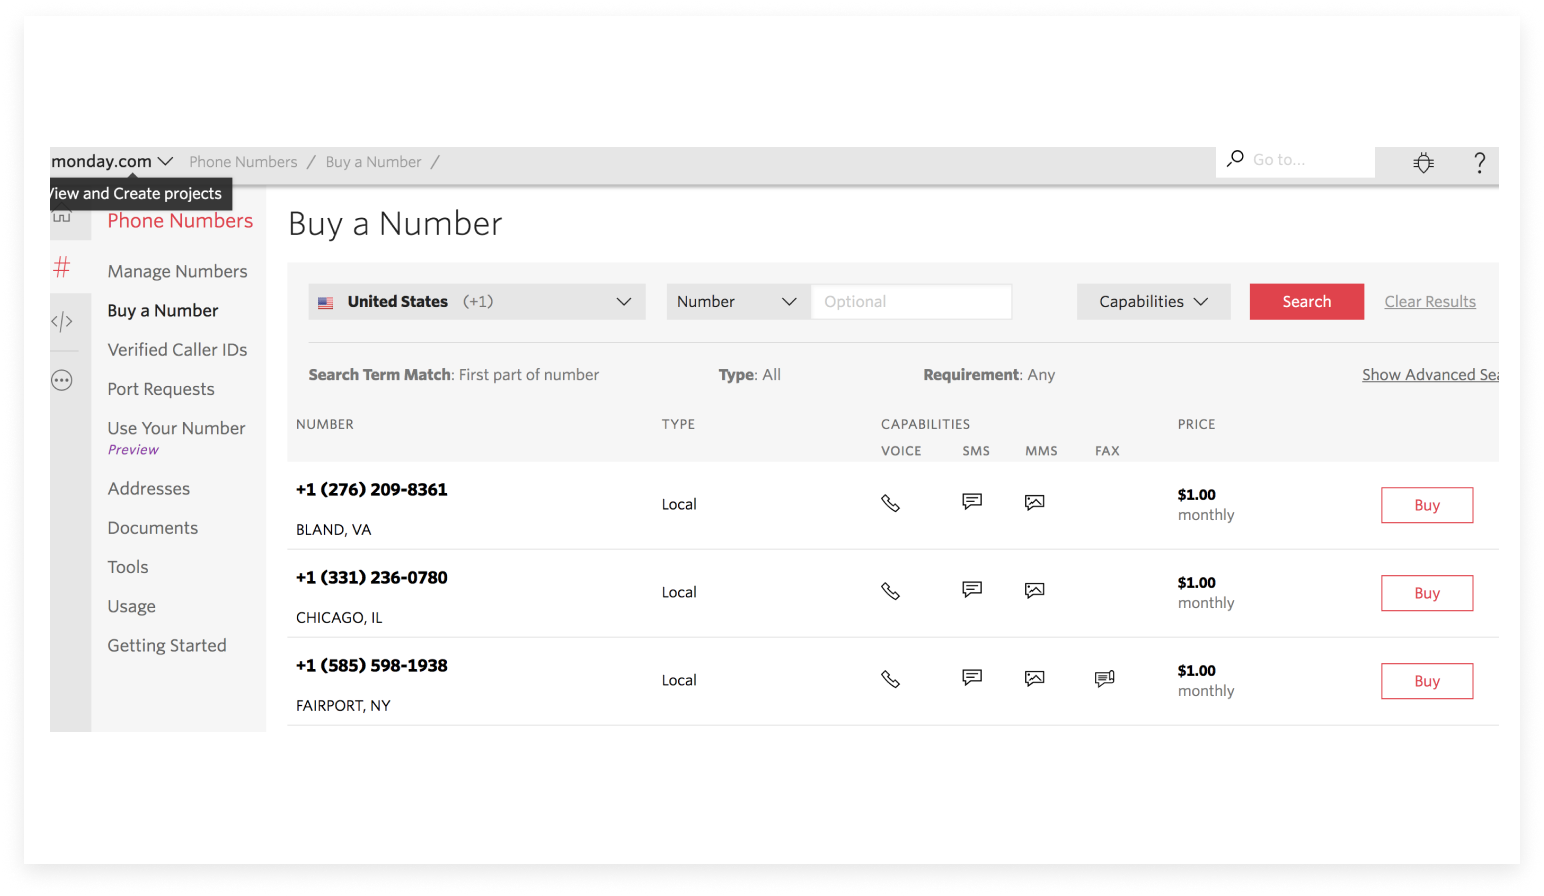Open the code </> developer tools sidebar icon

tap(61, 321)
